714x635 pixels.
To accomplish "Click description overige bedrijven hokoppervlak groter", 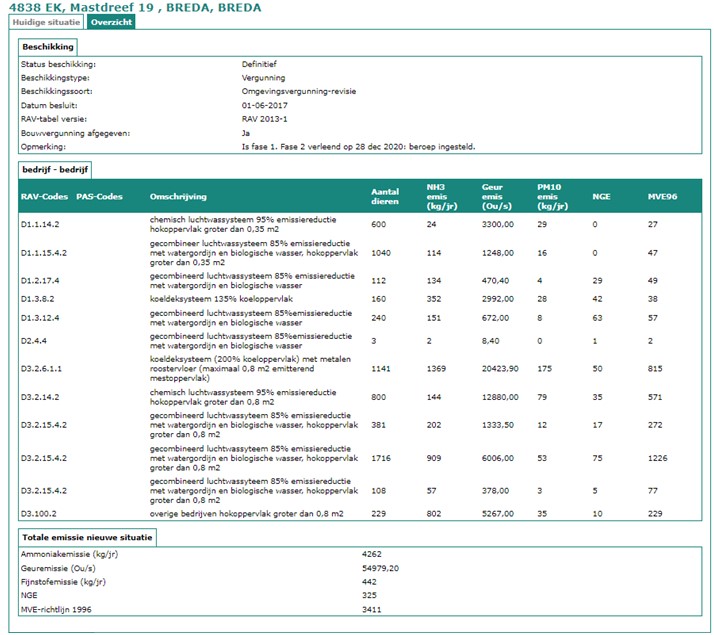I will [246, 514].
